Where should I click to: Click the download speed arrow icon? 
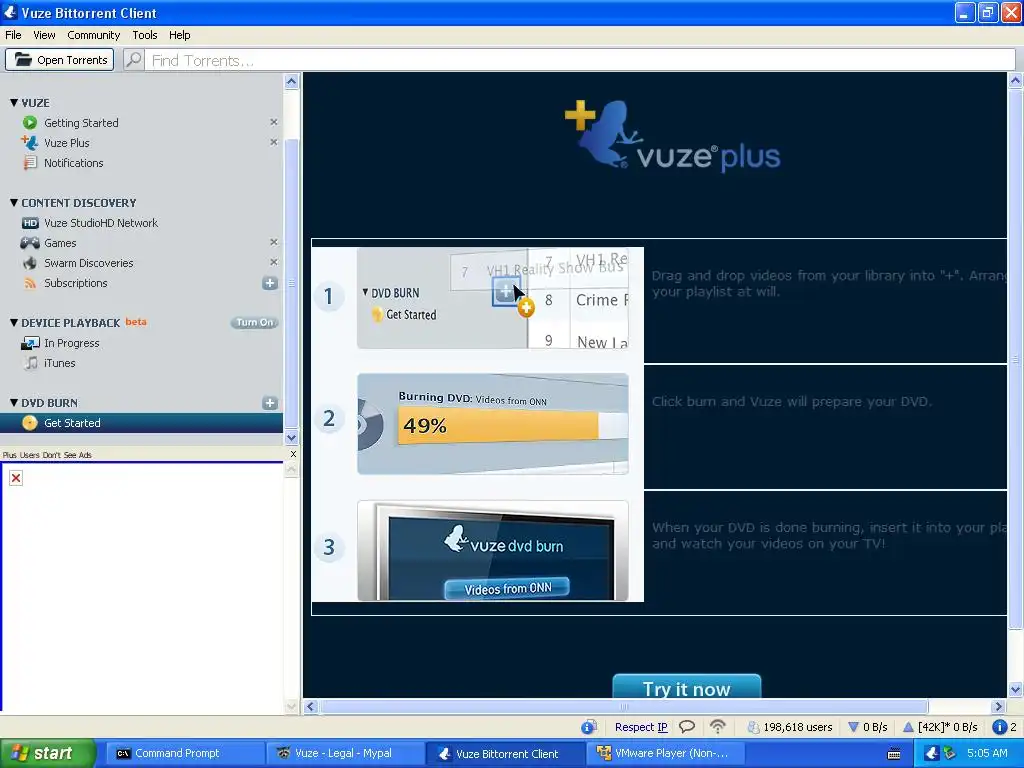[853, 727]
